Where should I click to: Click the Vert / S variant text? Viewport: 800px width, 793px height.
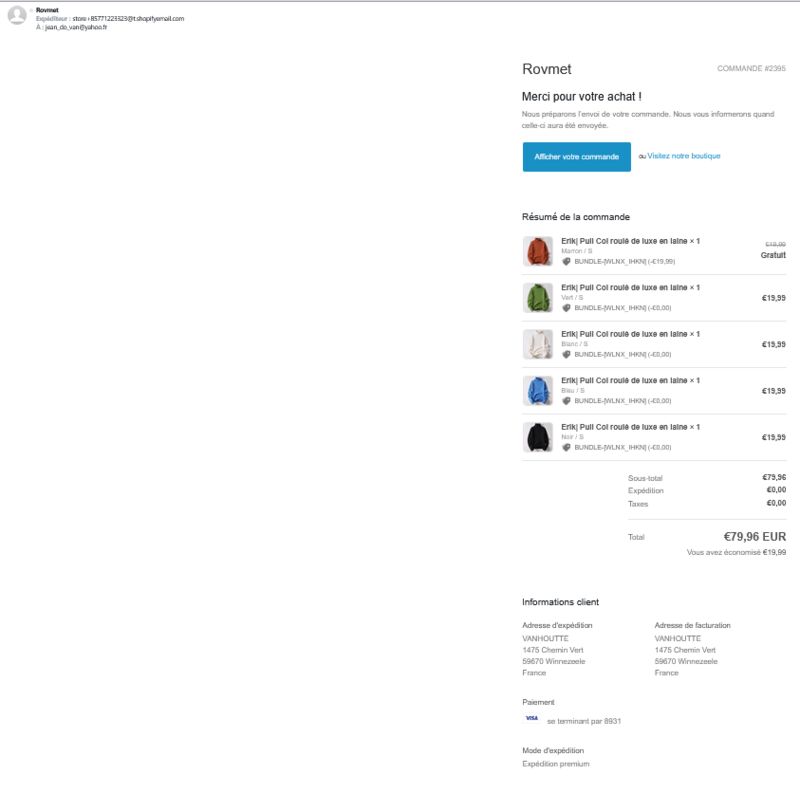pyautogui.click(x=572, y=298)
